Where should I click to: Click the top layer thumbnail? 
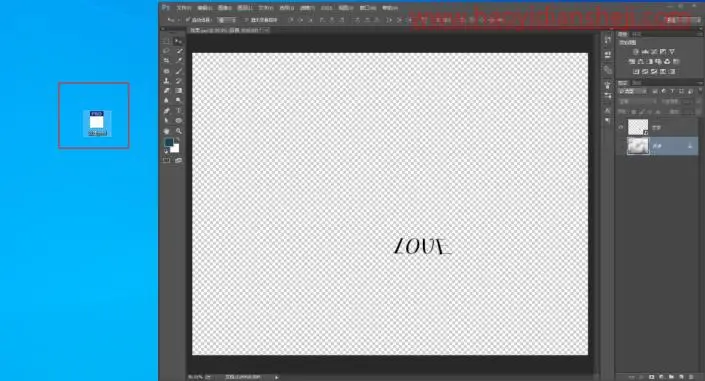click(x=638, y=127)
